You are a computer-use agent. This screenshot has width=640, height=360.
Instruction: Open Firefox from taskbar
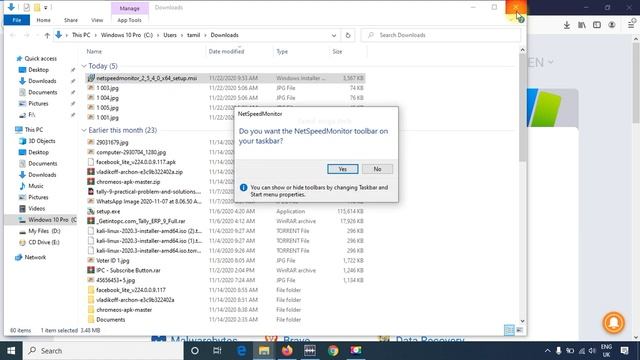(287, 351)
